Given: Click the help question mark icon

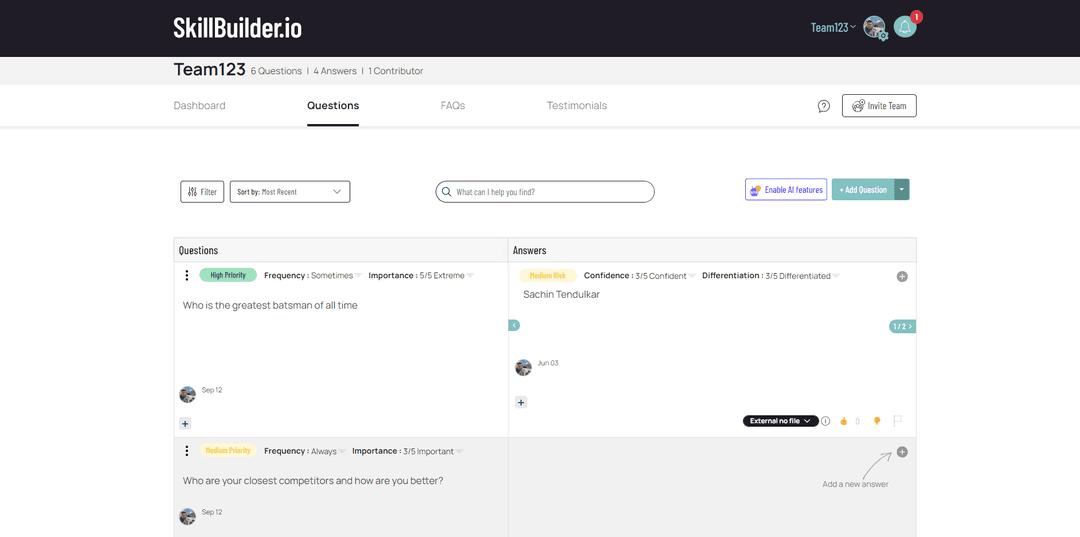Looking at the screenshot, I should point(824,106).
